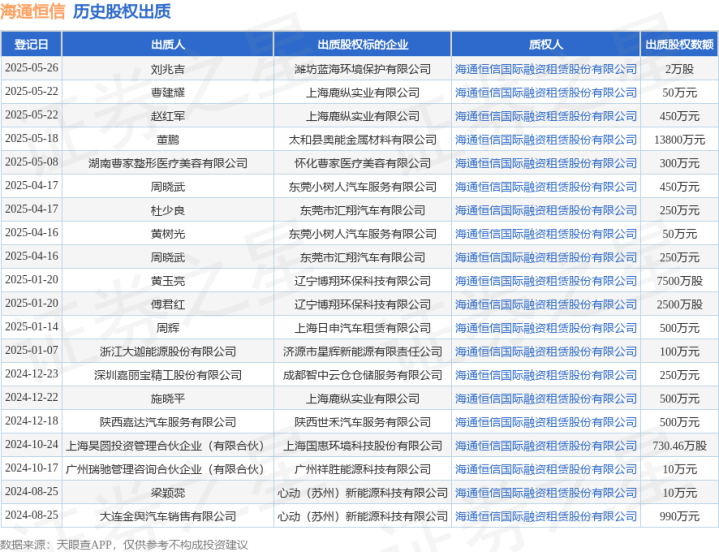Image resolution: width=719 pixels, height=552 pixels.
Task: Select the date cell 2024-12-22
Action: coord(32,397)
